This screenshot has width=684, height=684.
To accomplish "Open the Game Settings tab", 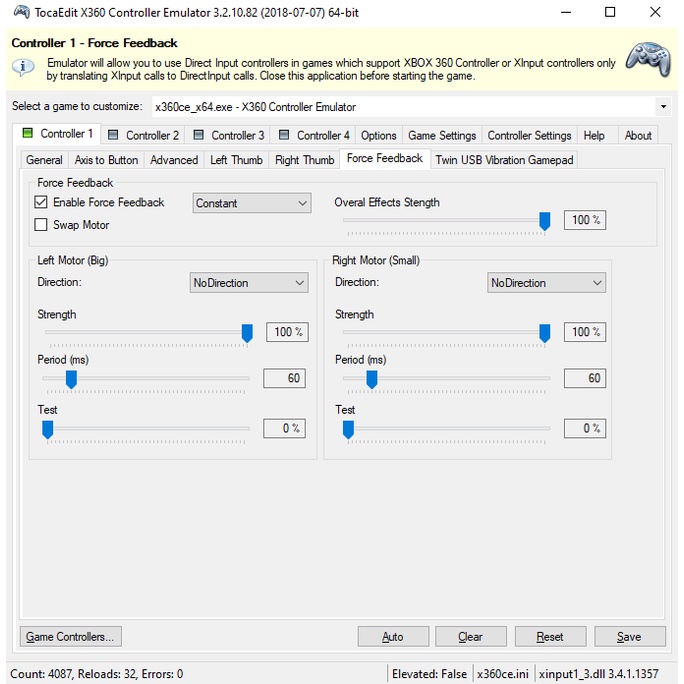I will click(442, 136).
